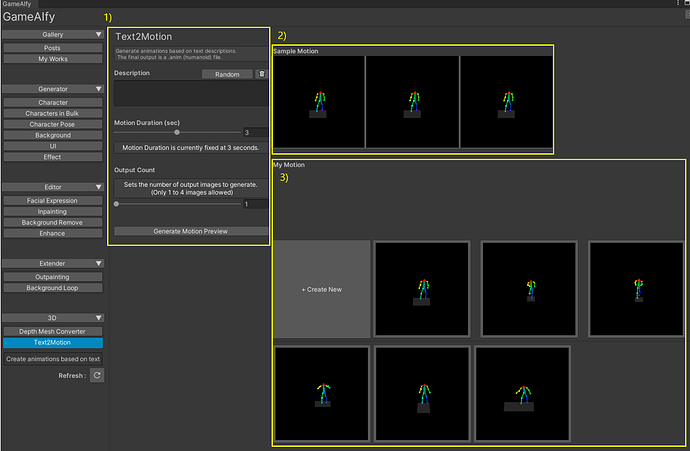The width and height of the screenshot is (690, 451).
Task: Click the Create New motion tile
Action: [x=321, y=289]
